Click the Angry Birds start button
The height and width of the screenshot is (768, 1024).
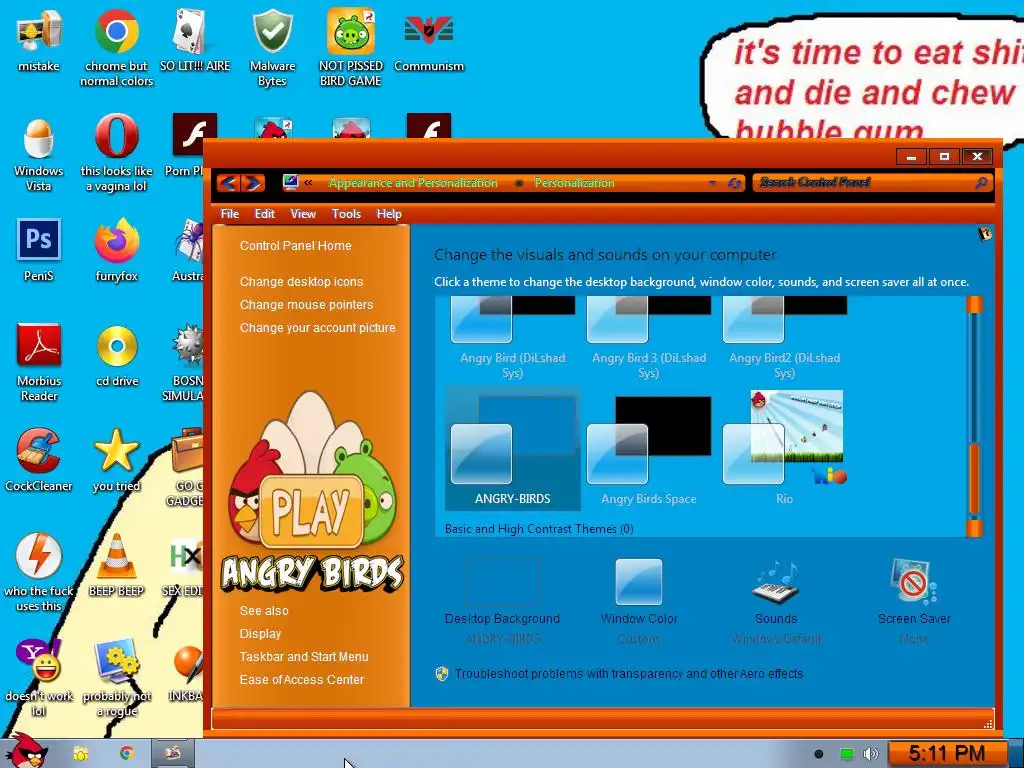tap(26, 750)
